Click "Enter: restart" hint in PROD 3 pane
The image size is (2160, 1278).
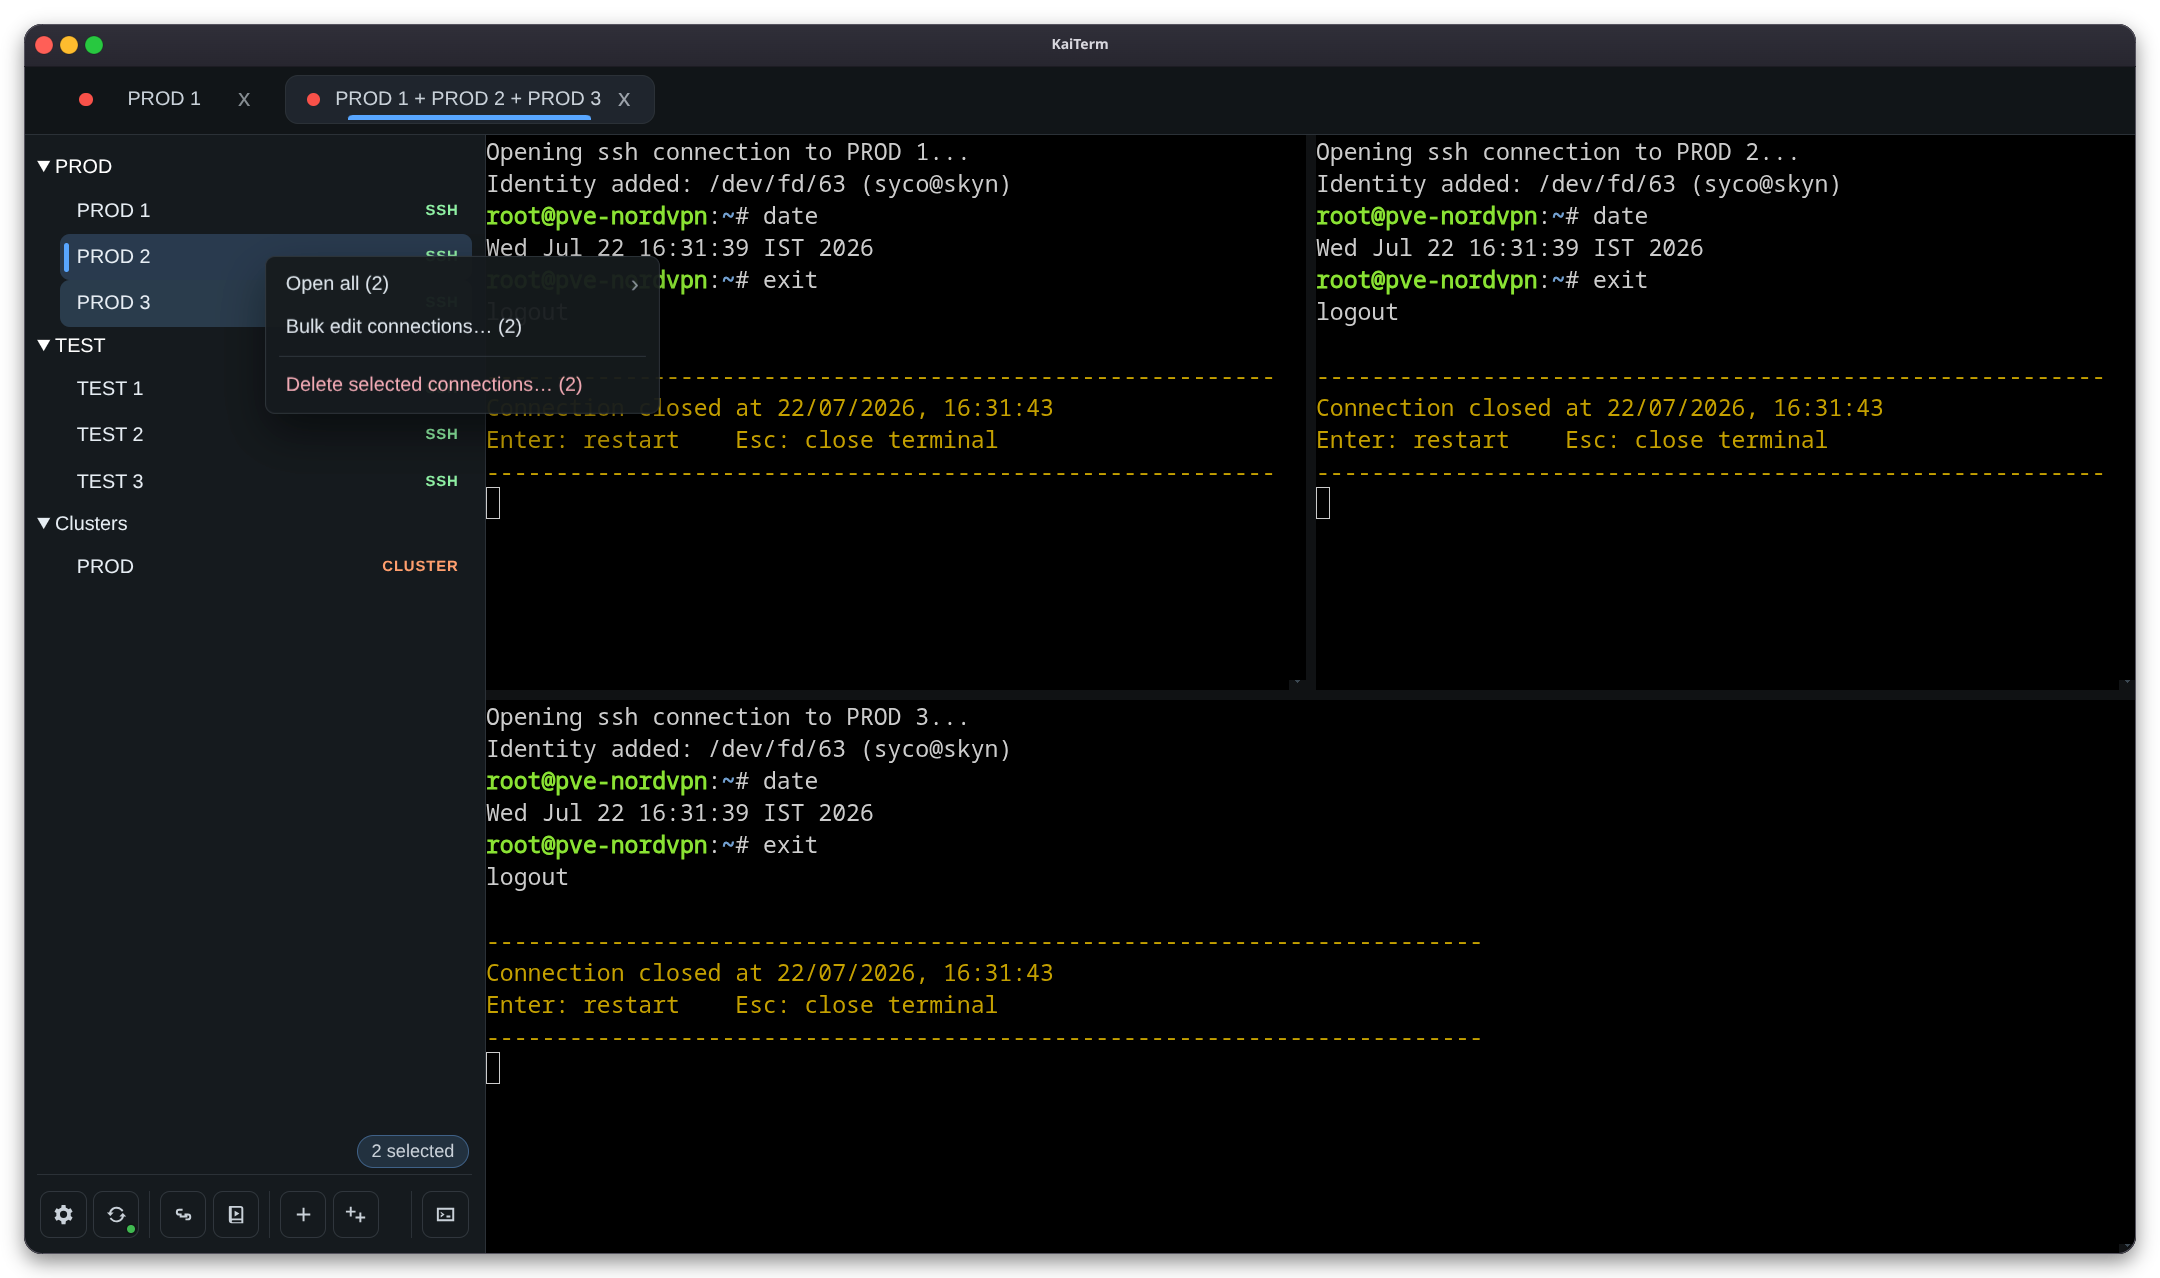point(582,1005)
